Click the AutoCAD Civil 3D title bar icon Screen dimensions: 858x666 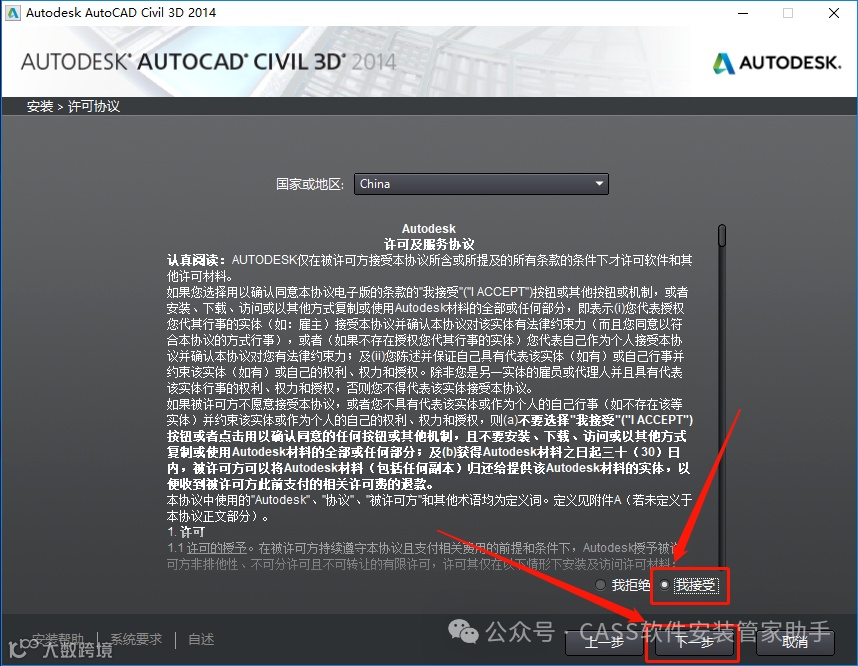coord(13,13)
